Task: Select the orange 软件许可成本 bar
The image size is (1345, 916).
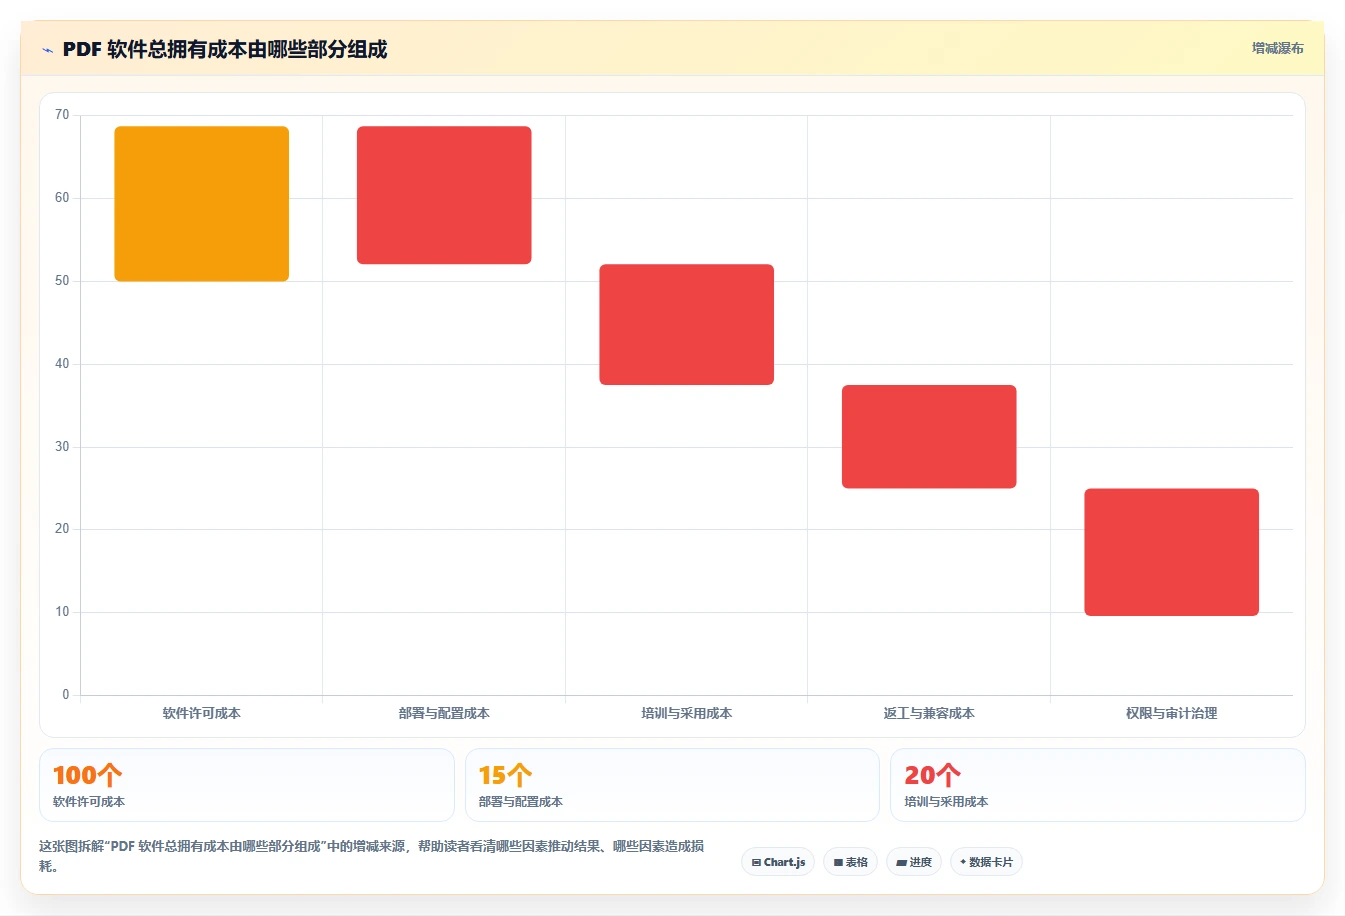Action: (202, 204)
